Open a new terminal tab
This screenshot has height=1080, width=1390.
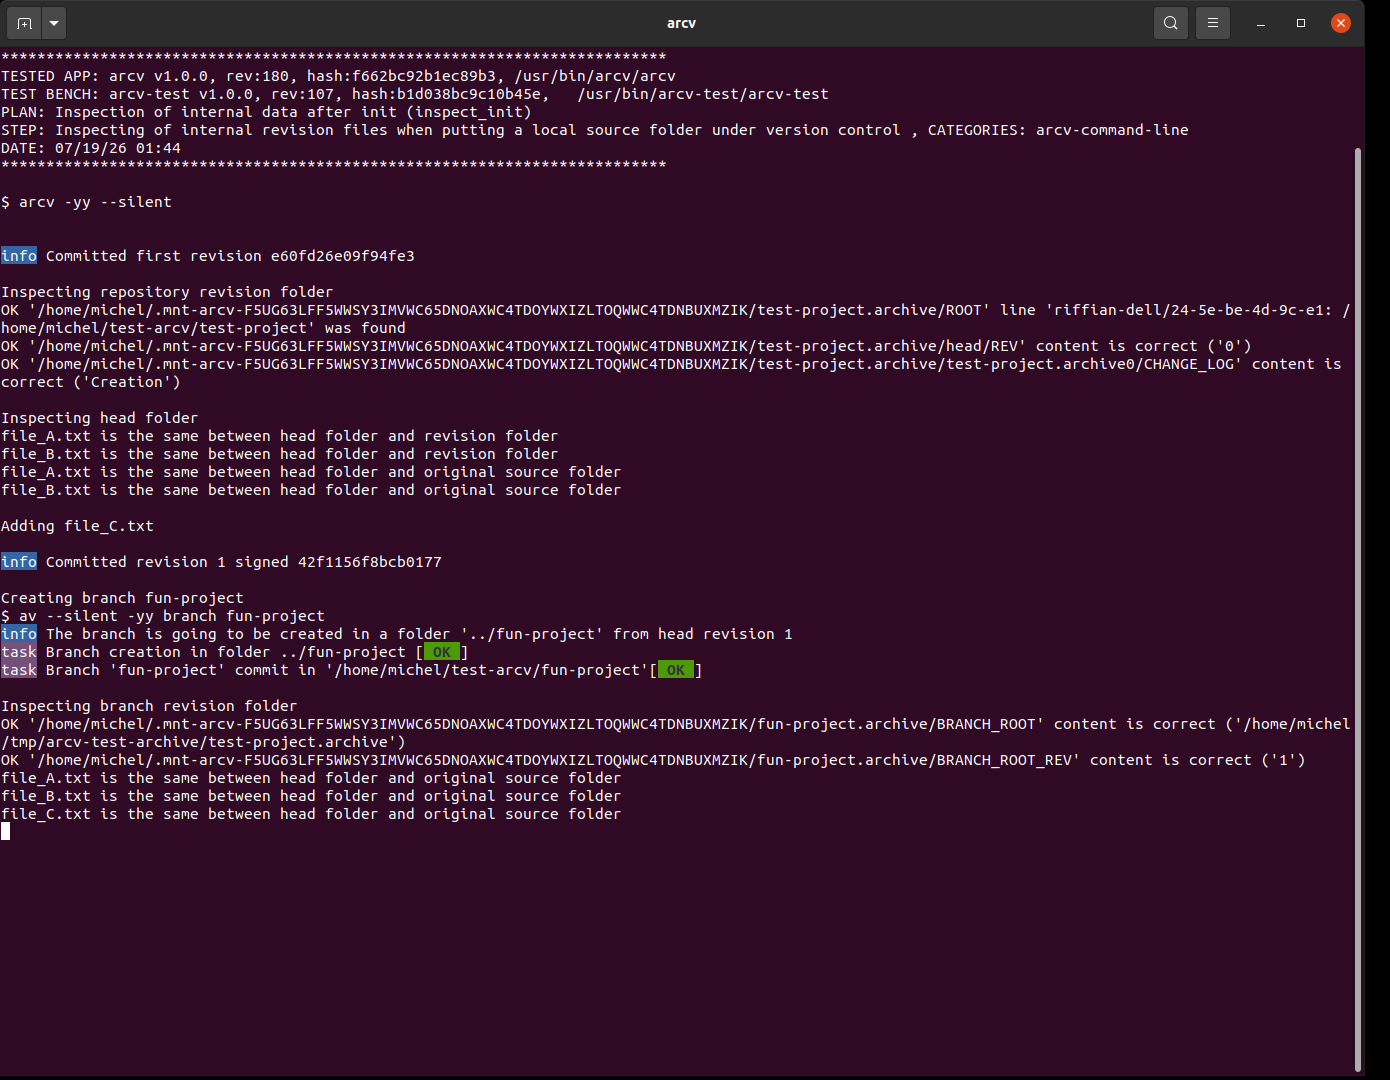[x=25, y=22]
